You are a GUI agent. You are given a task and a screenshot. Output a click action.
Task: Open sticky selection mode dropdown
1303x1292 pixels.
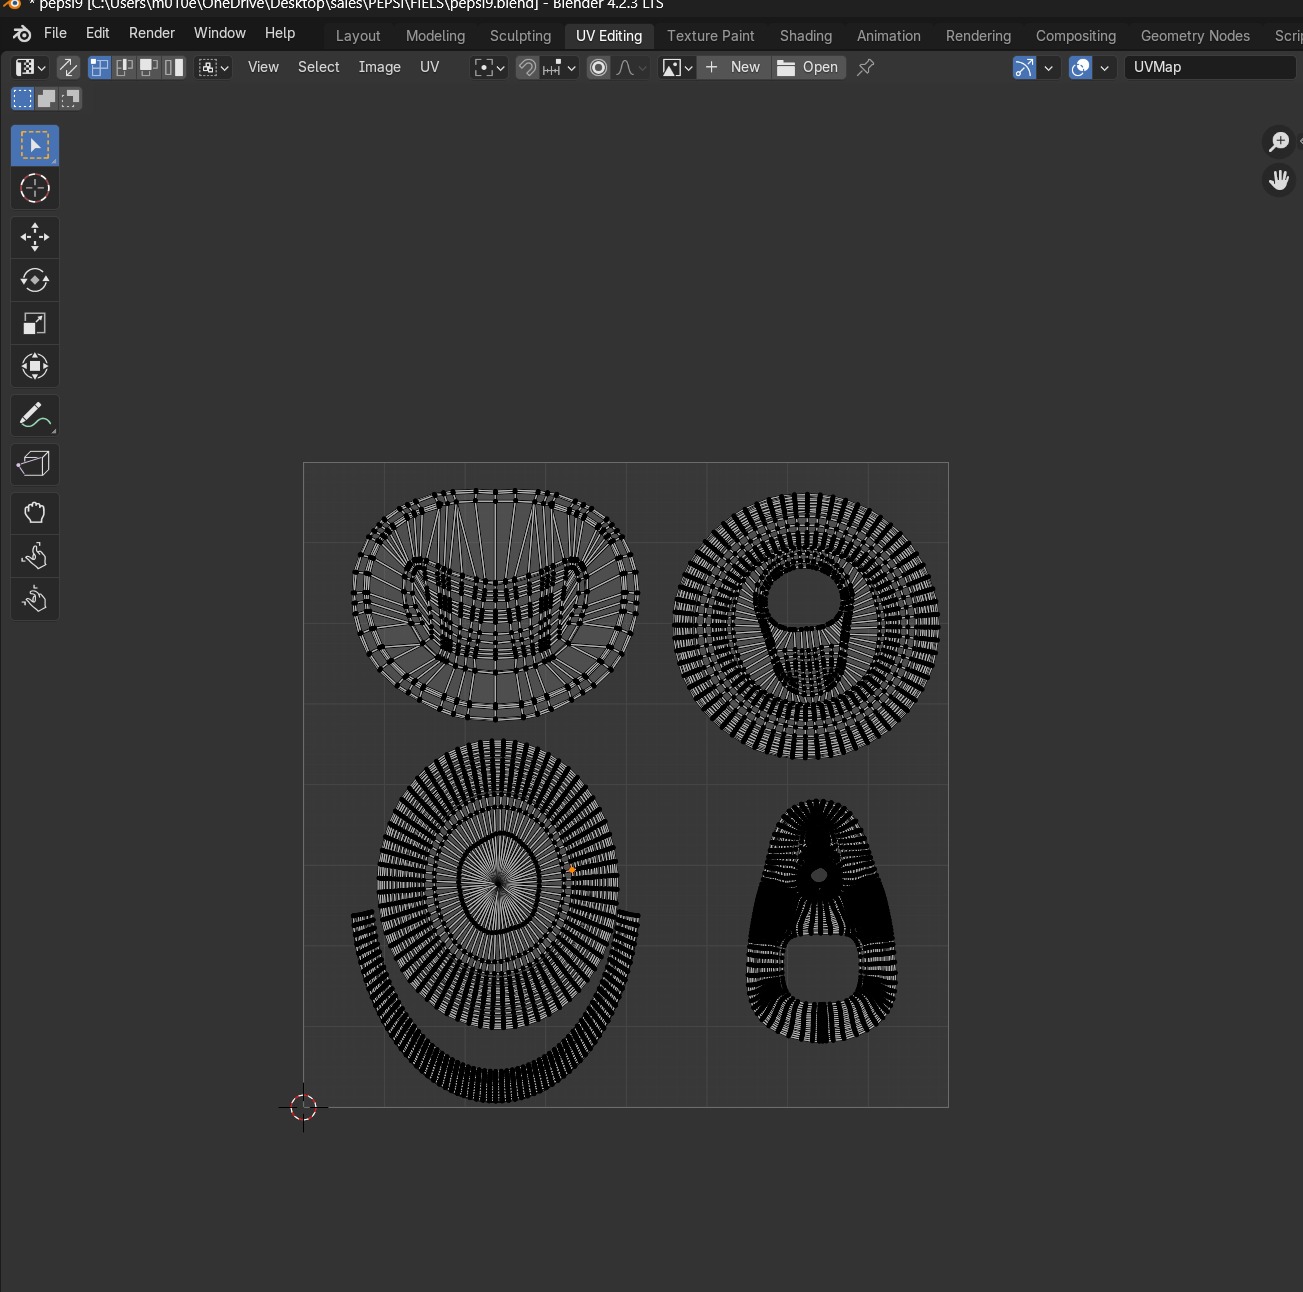(214, 67)
